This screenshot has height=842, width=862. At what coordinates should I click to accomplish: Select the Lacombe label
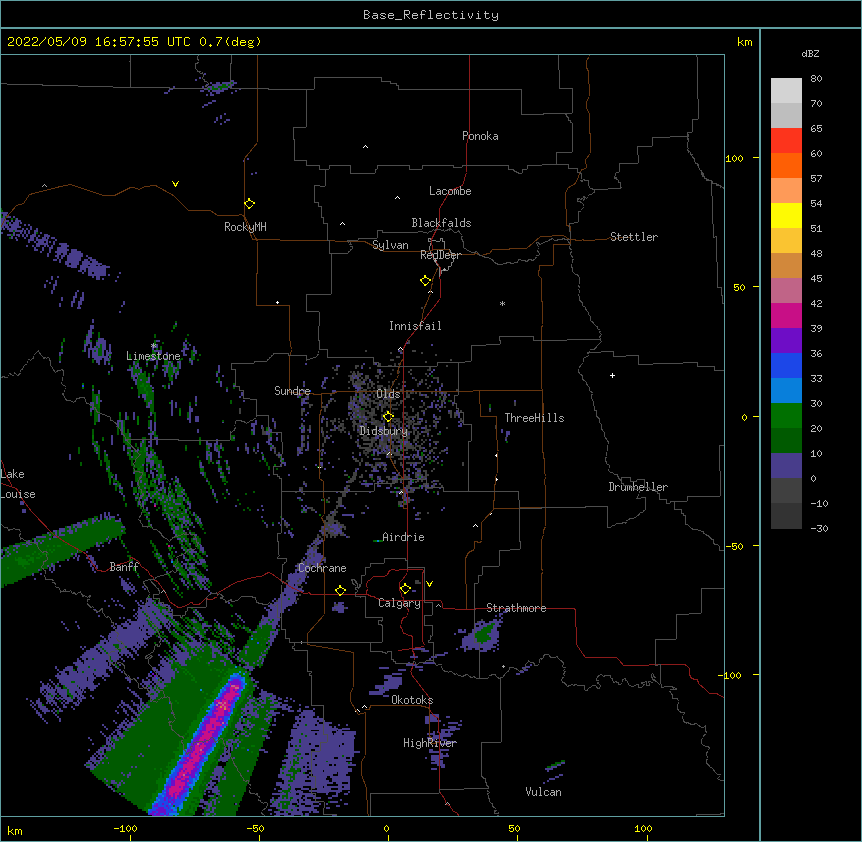pyautogui.click(x=450, y=191)
